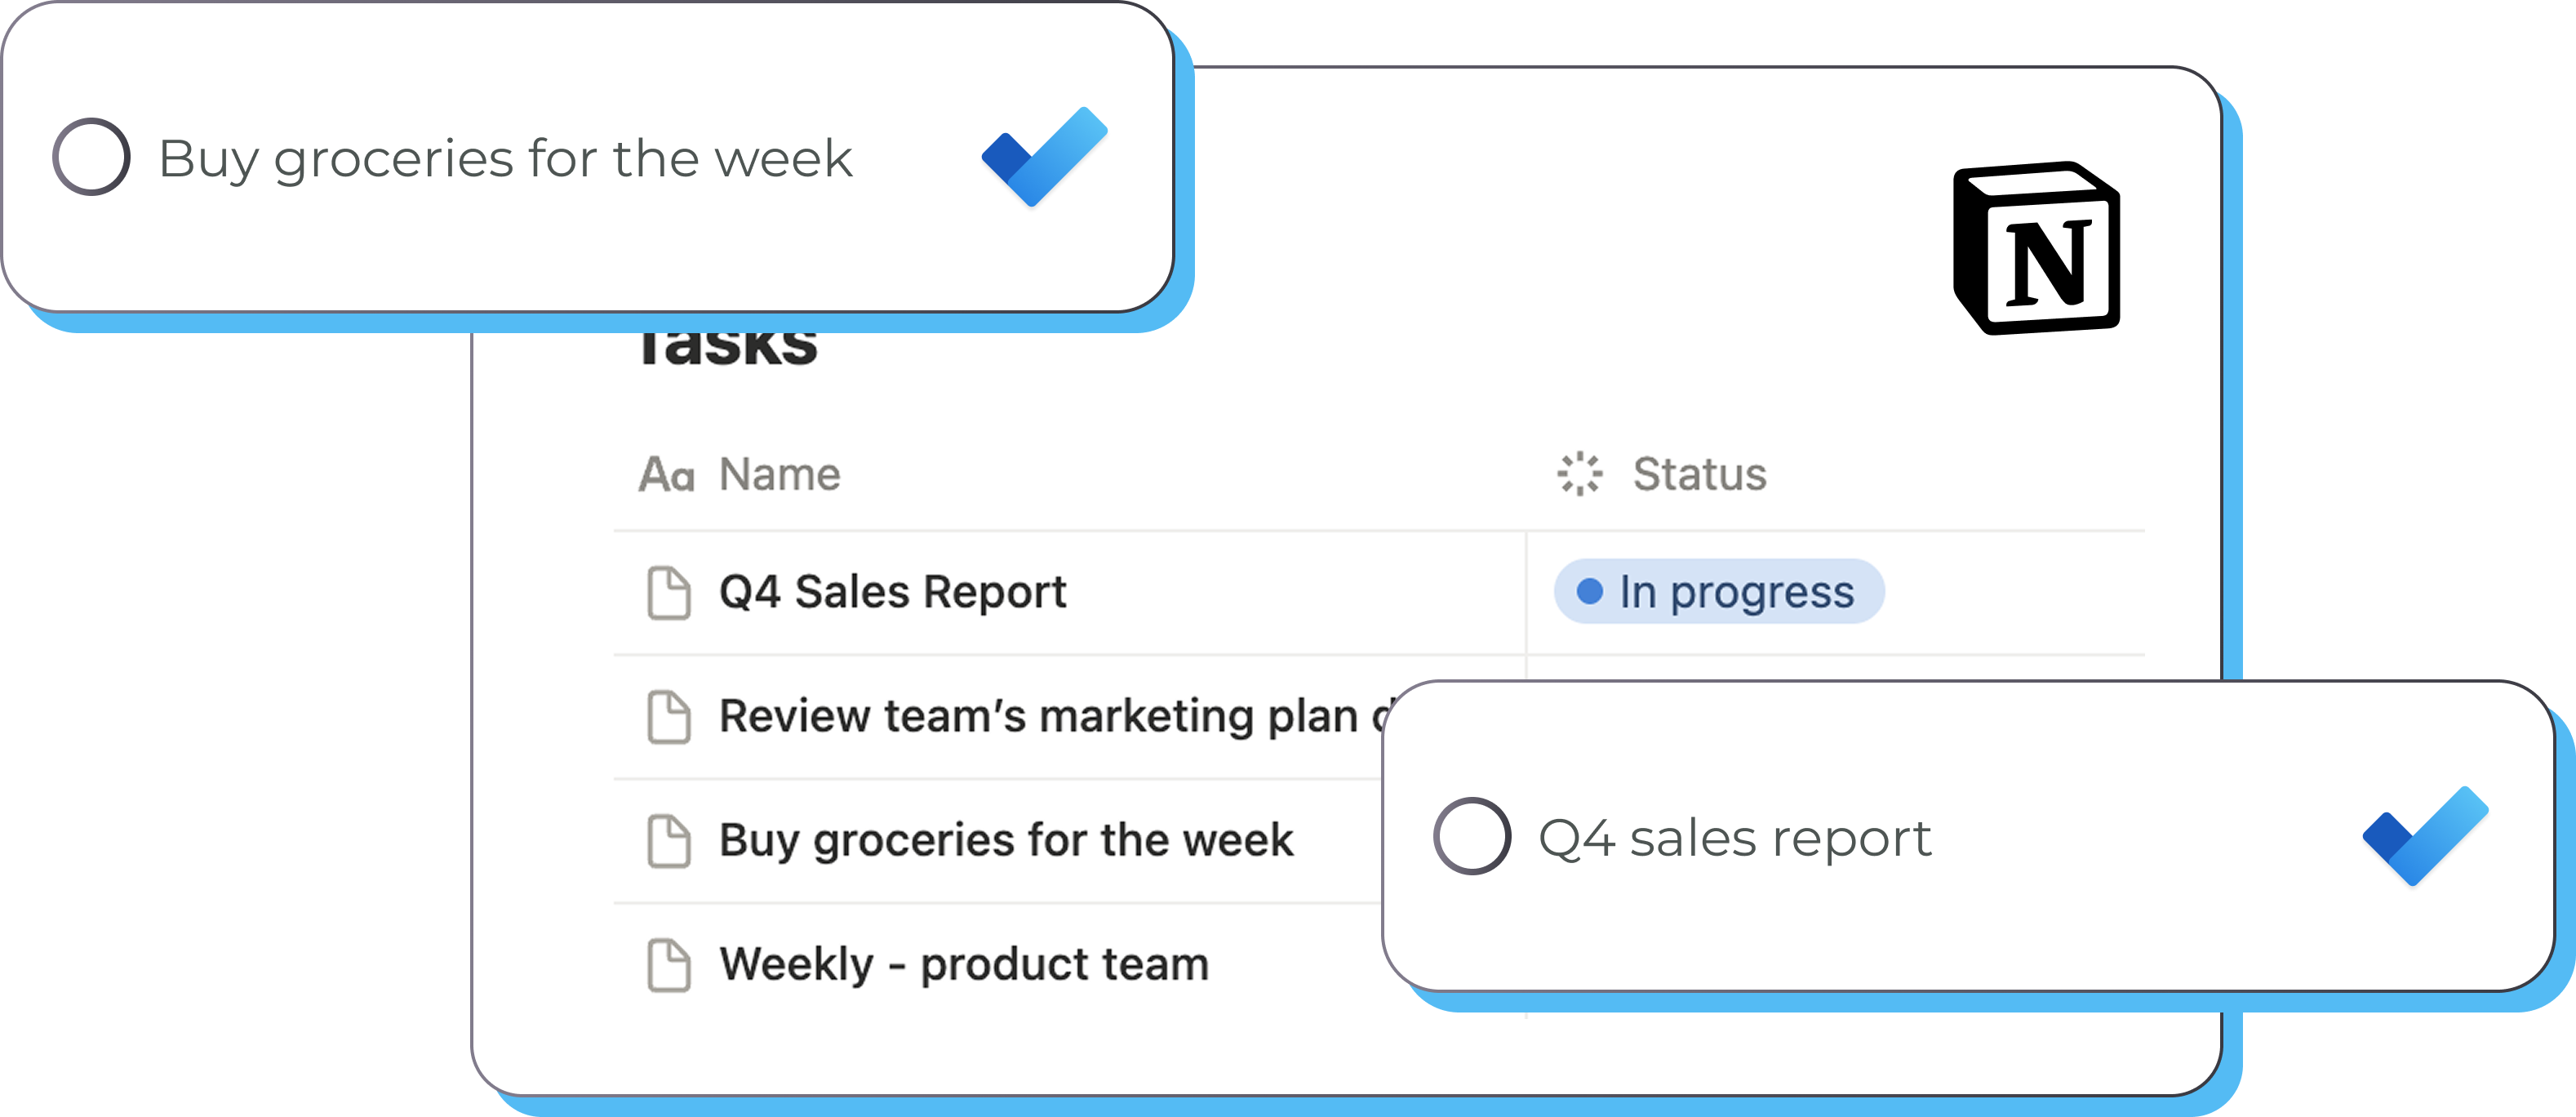Click the Status column header
The width and height of the screenshot is (2576, 1117).
click(1699, 474)
